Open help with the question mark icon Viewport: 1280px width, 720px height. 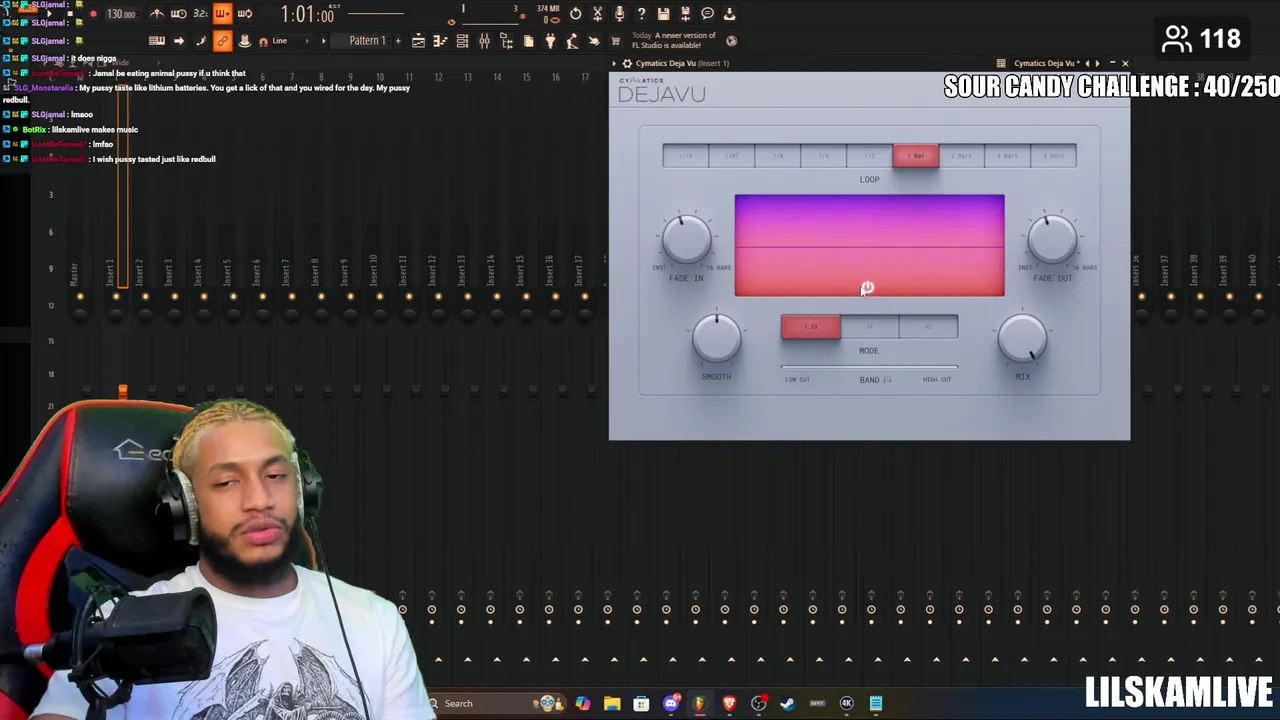[x=641, y=14]
